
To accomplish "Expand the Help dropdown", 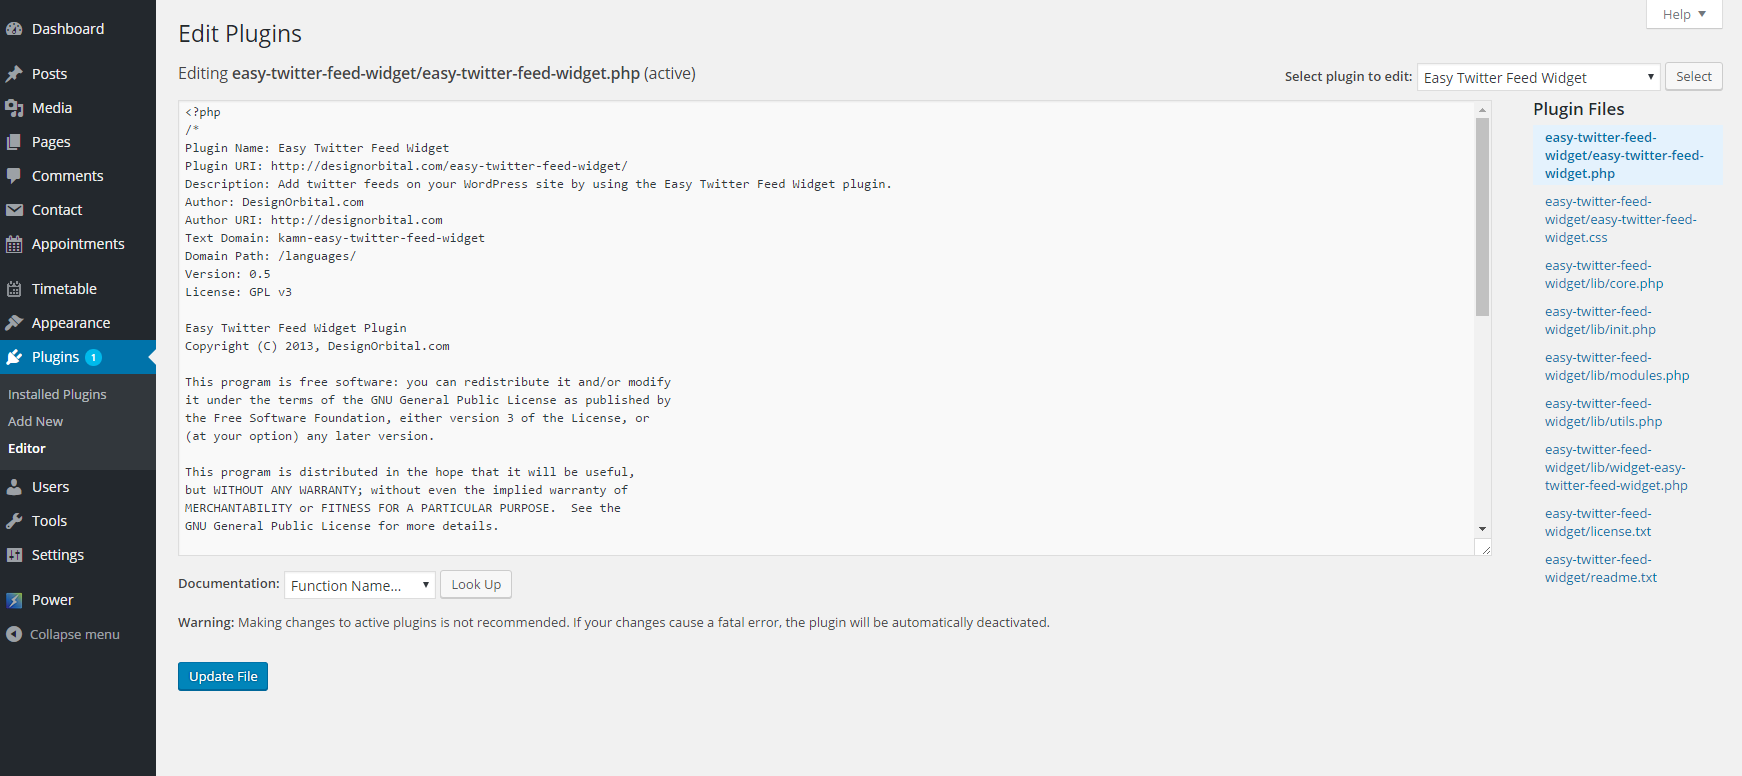I will click(x=1683, y=13).
